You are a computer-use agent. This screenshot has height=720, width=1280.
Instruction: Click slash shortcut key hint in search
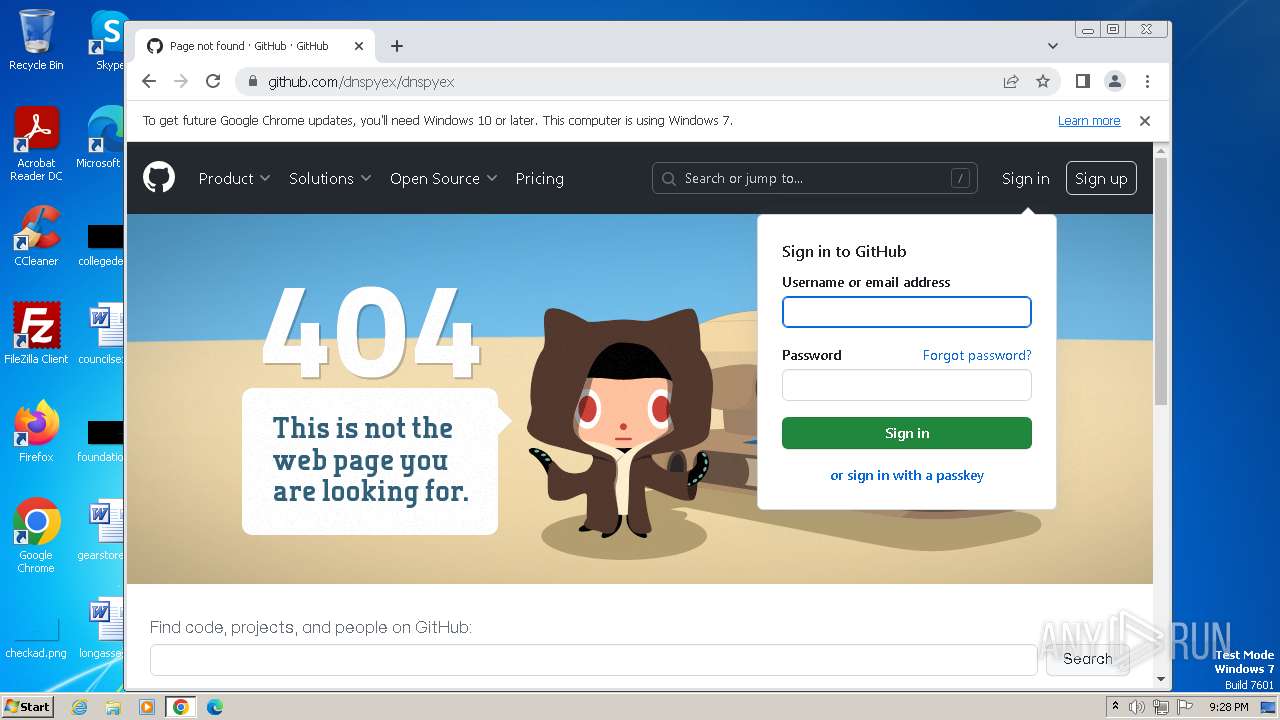(x=960, y=178)
